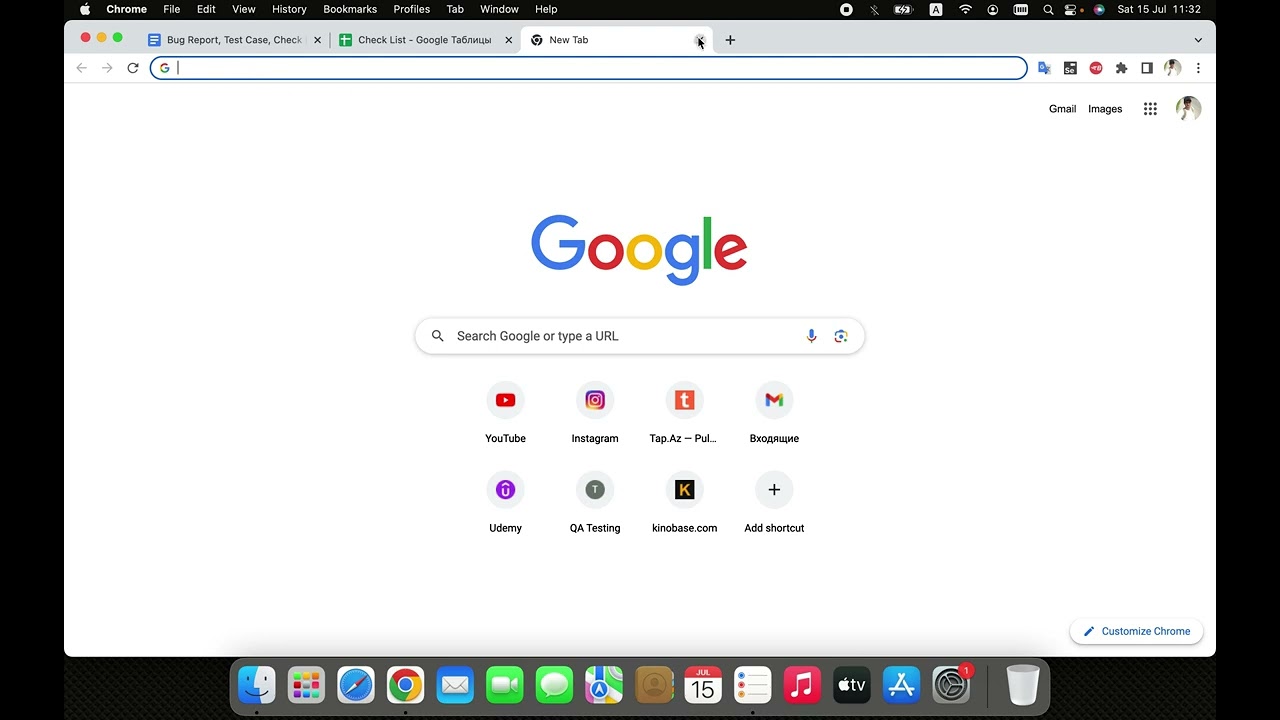Open the Extensions puzzle menu

click(x=1121, y=68)
